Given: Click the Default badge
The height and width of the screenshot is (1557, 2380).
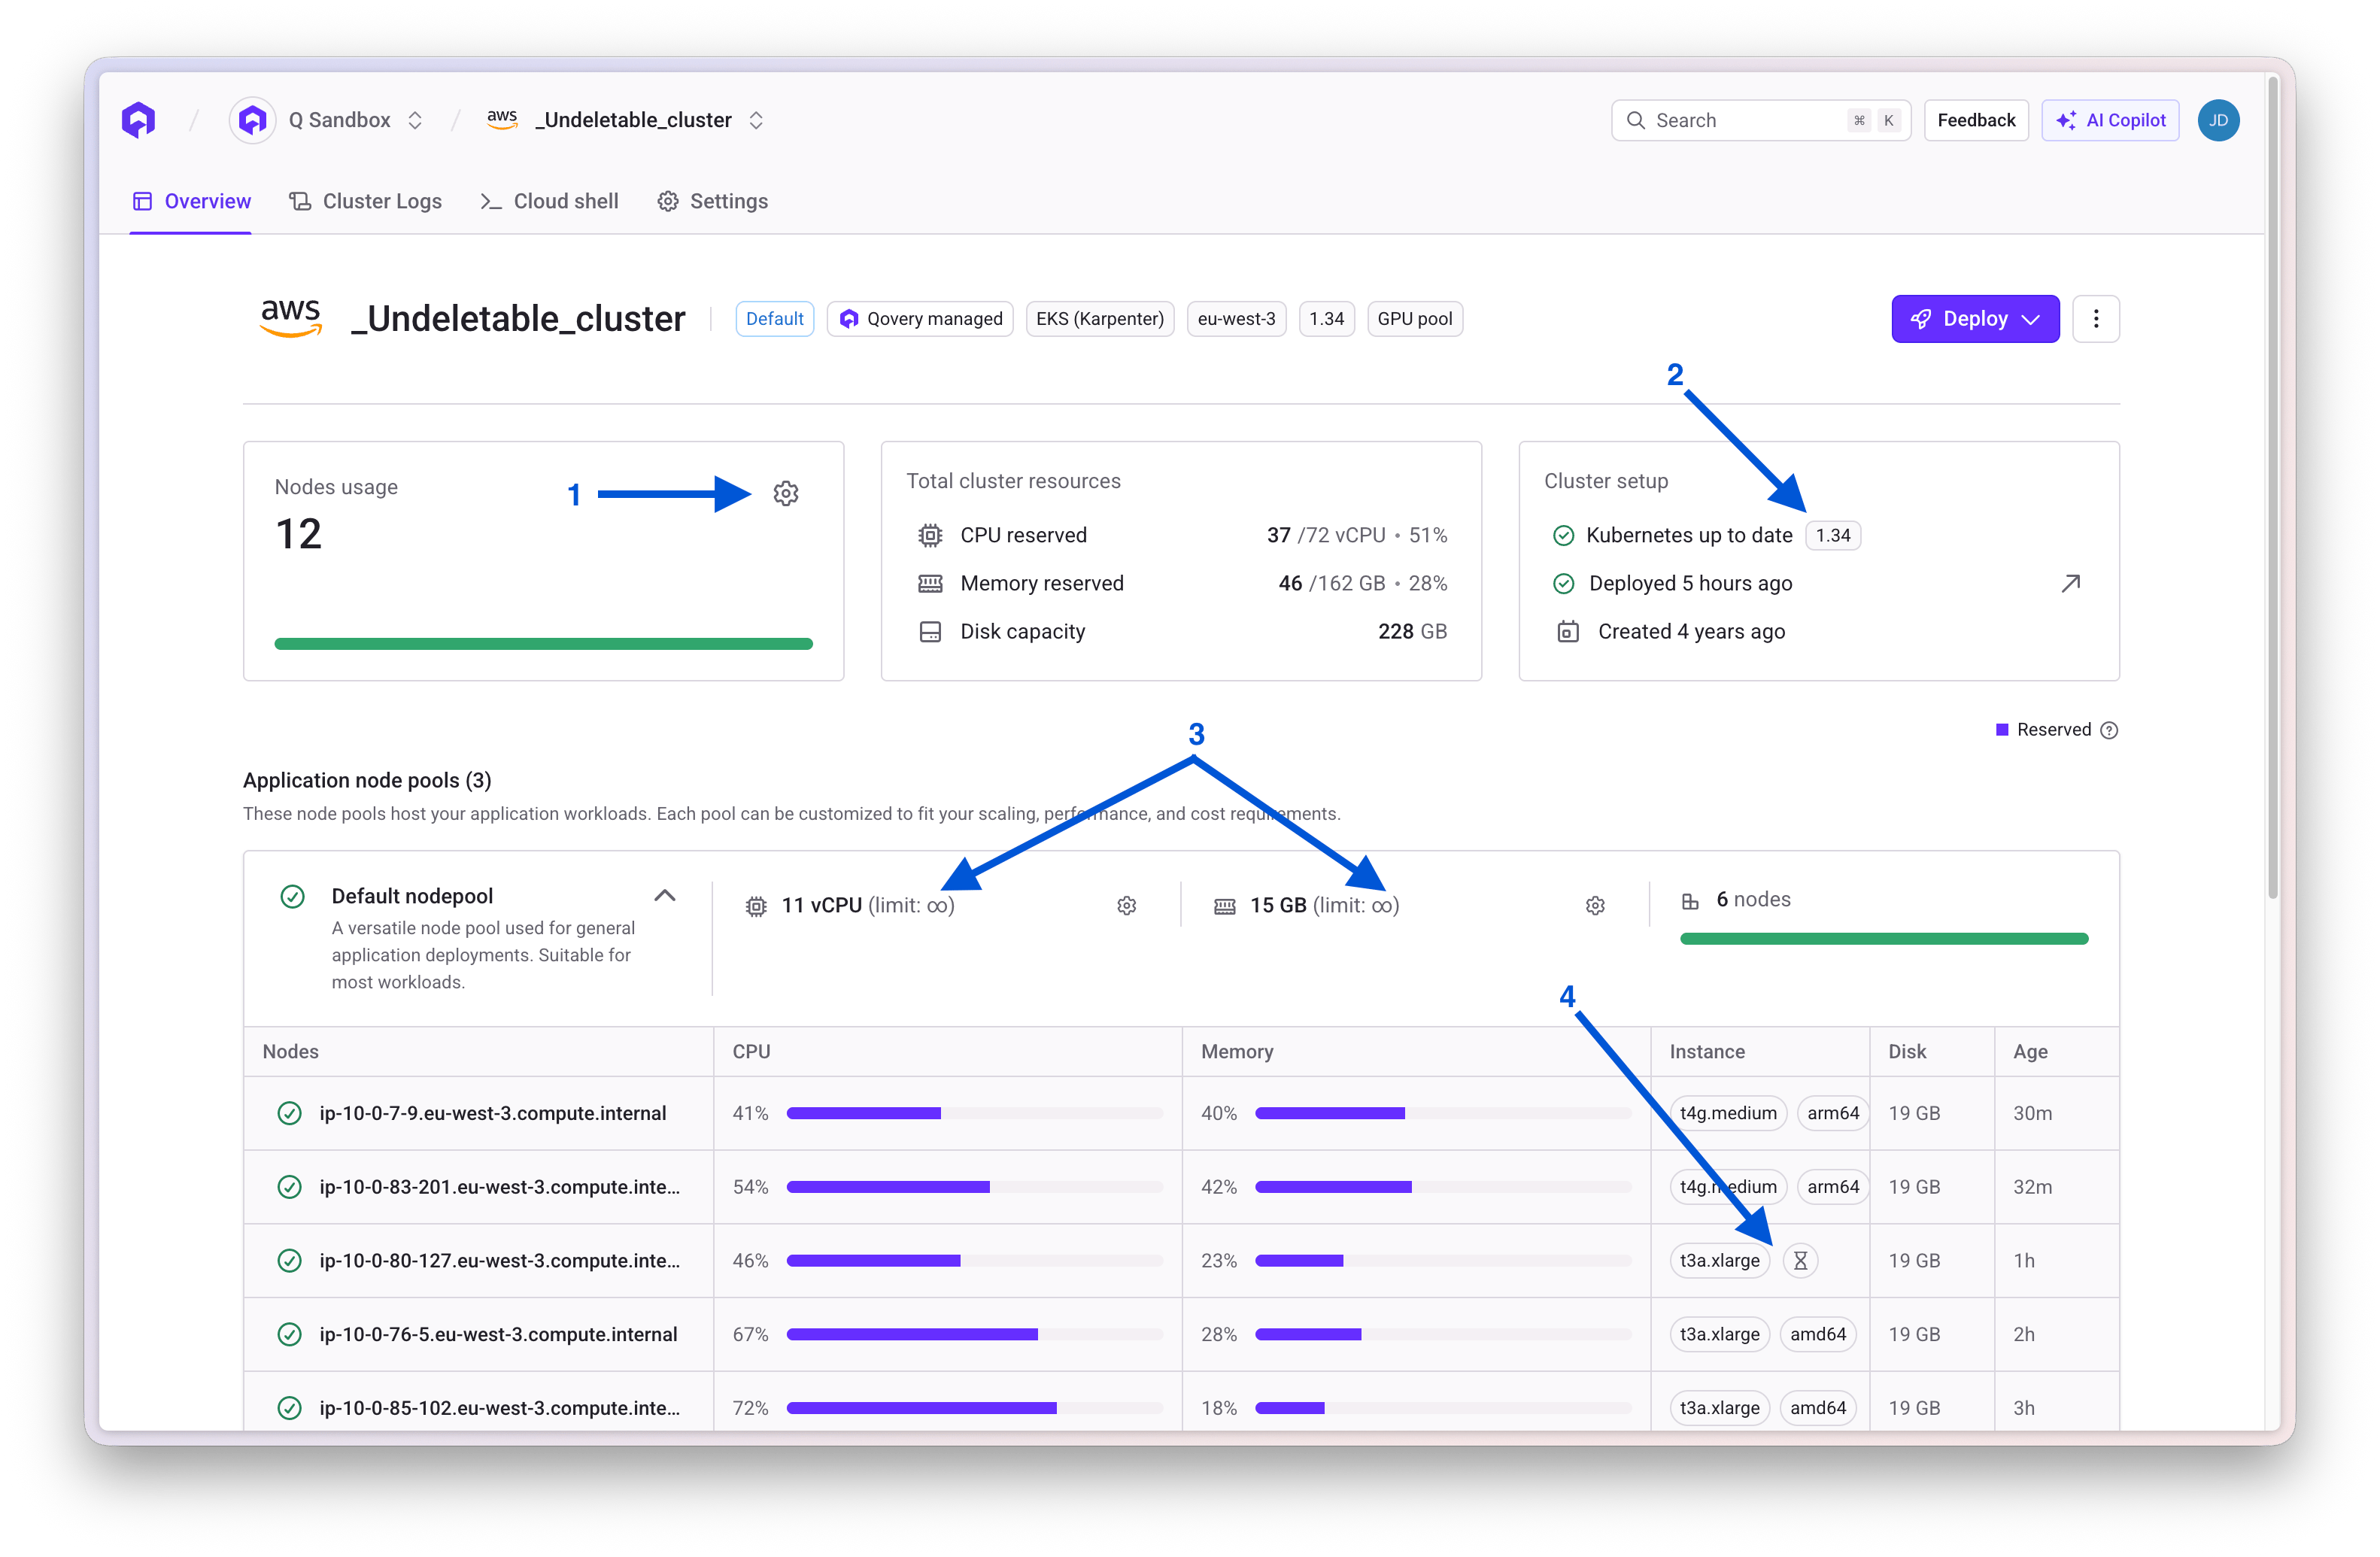Looking at the screenshot, I should pos(775,319).
